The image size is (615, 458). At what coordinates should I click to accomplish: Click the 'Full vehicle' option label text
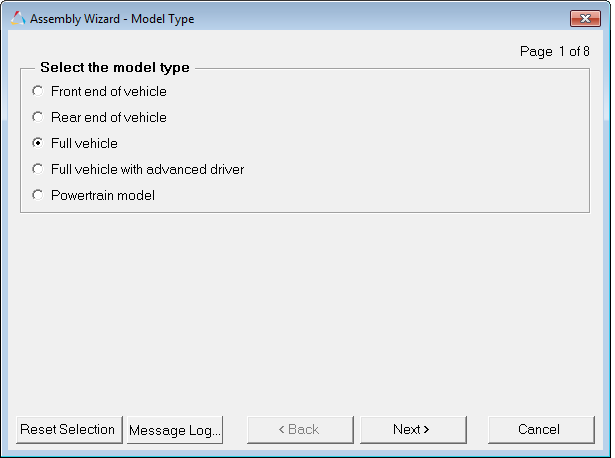click(84, 143)
